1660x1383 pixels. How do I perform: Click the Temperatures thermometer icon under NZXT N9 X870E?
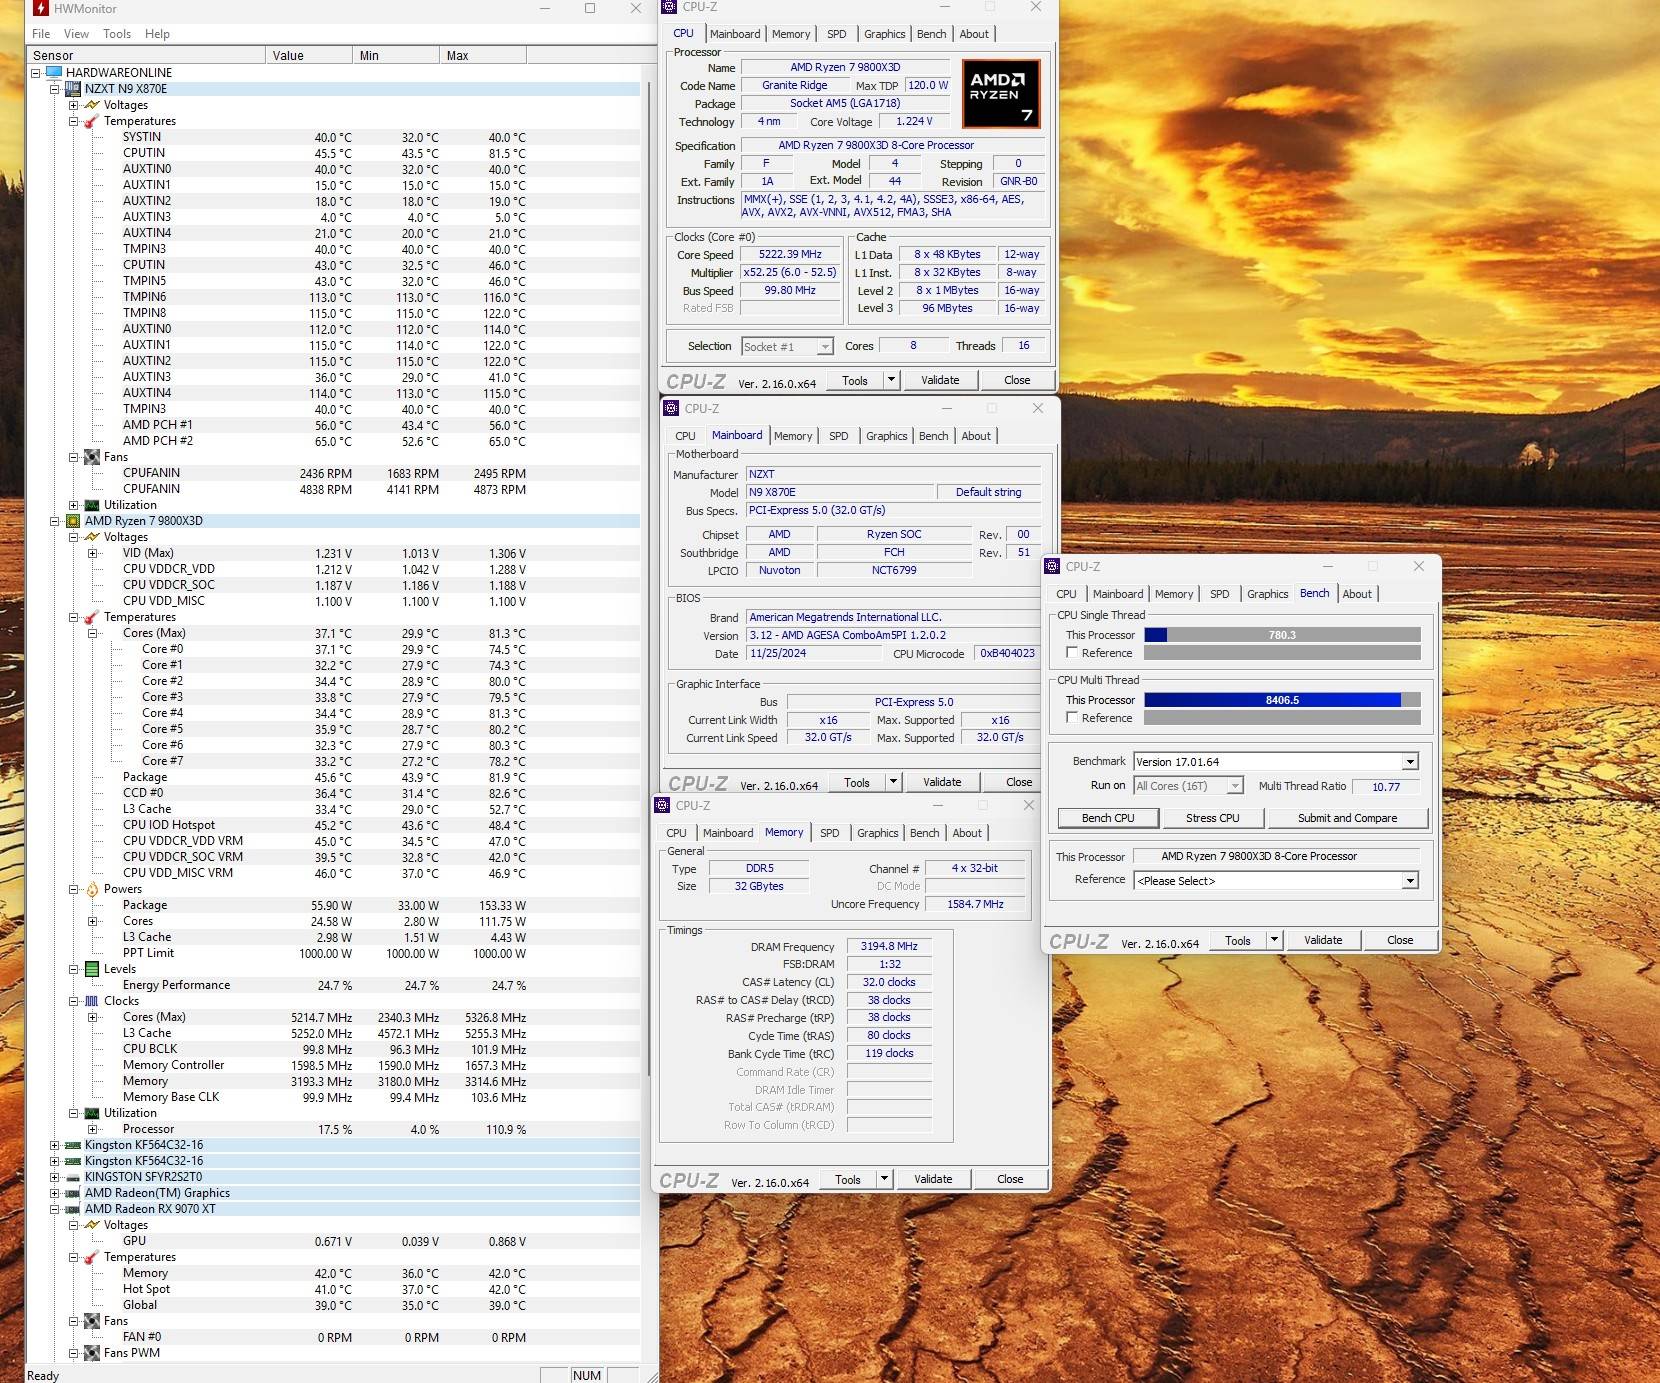click(92, 121)
